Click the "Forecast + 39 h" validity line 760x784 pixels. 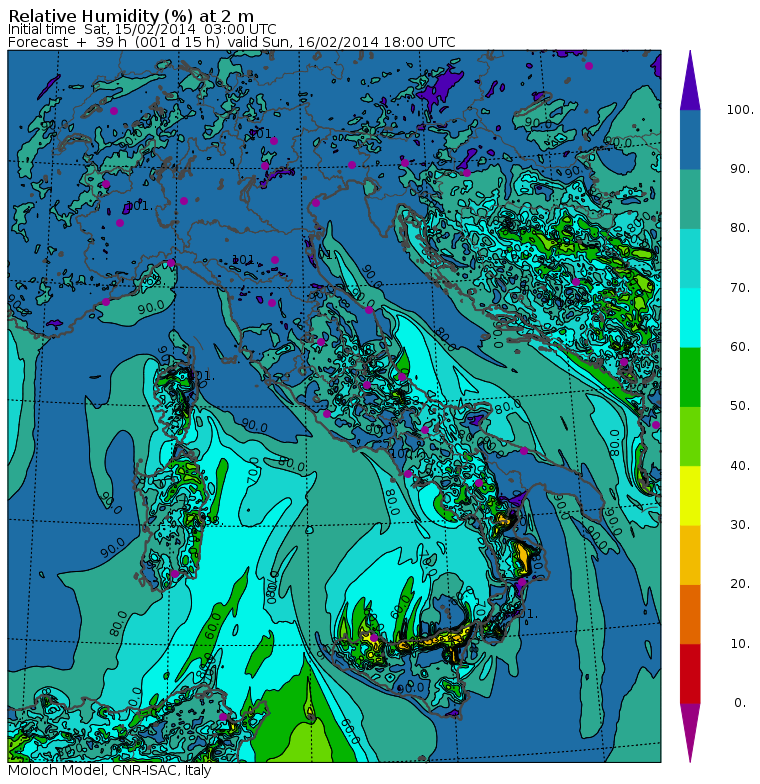pos(232,42)
